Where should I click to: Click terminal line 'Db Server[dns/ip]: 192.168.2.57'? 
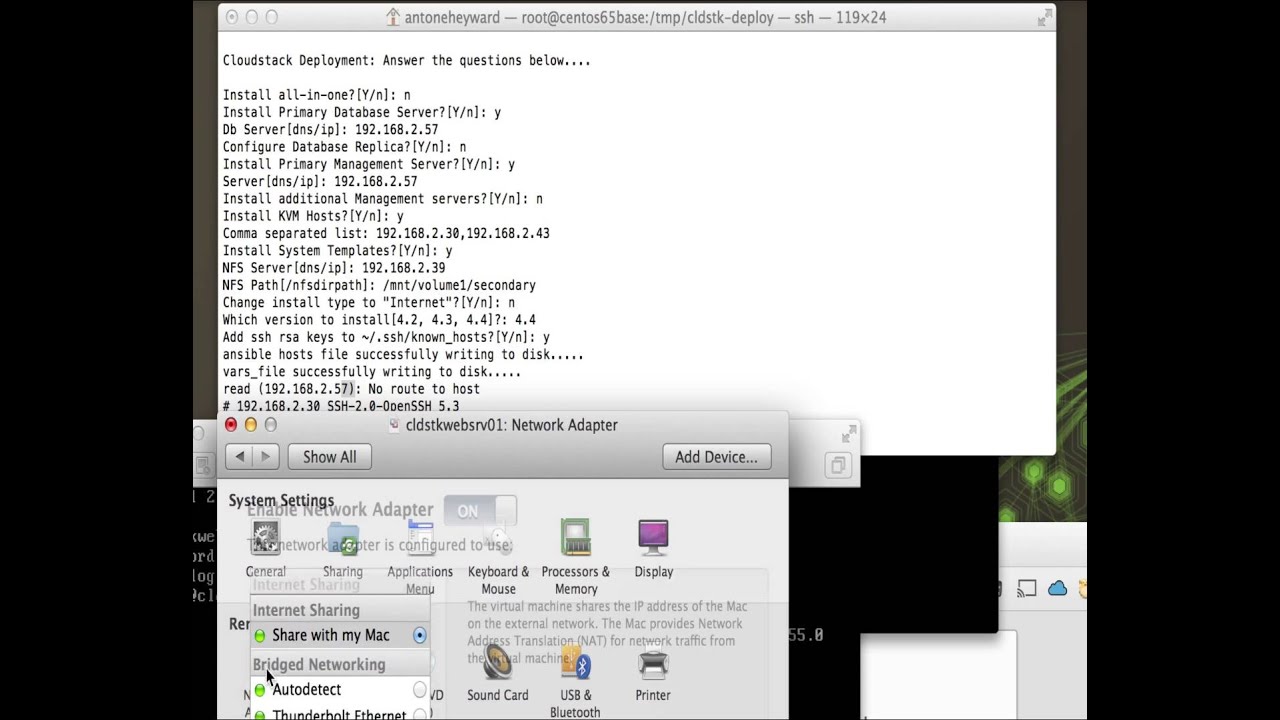pos(330,129)
